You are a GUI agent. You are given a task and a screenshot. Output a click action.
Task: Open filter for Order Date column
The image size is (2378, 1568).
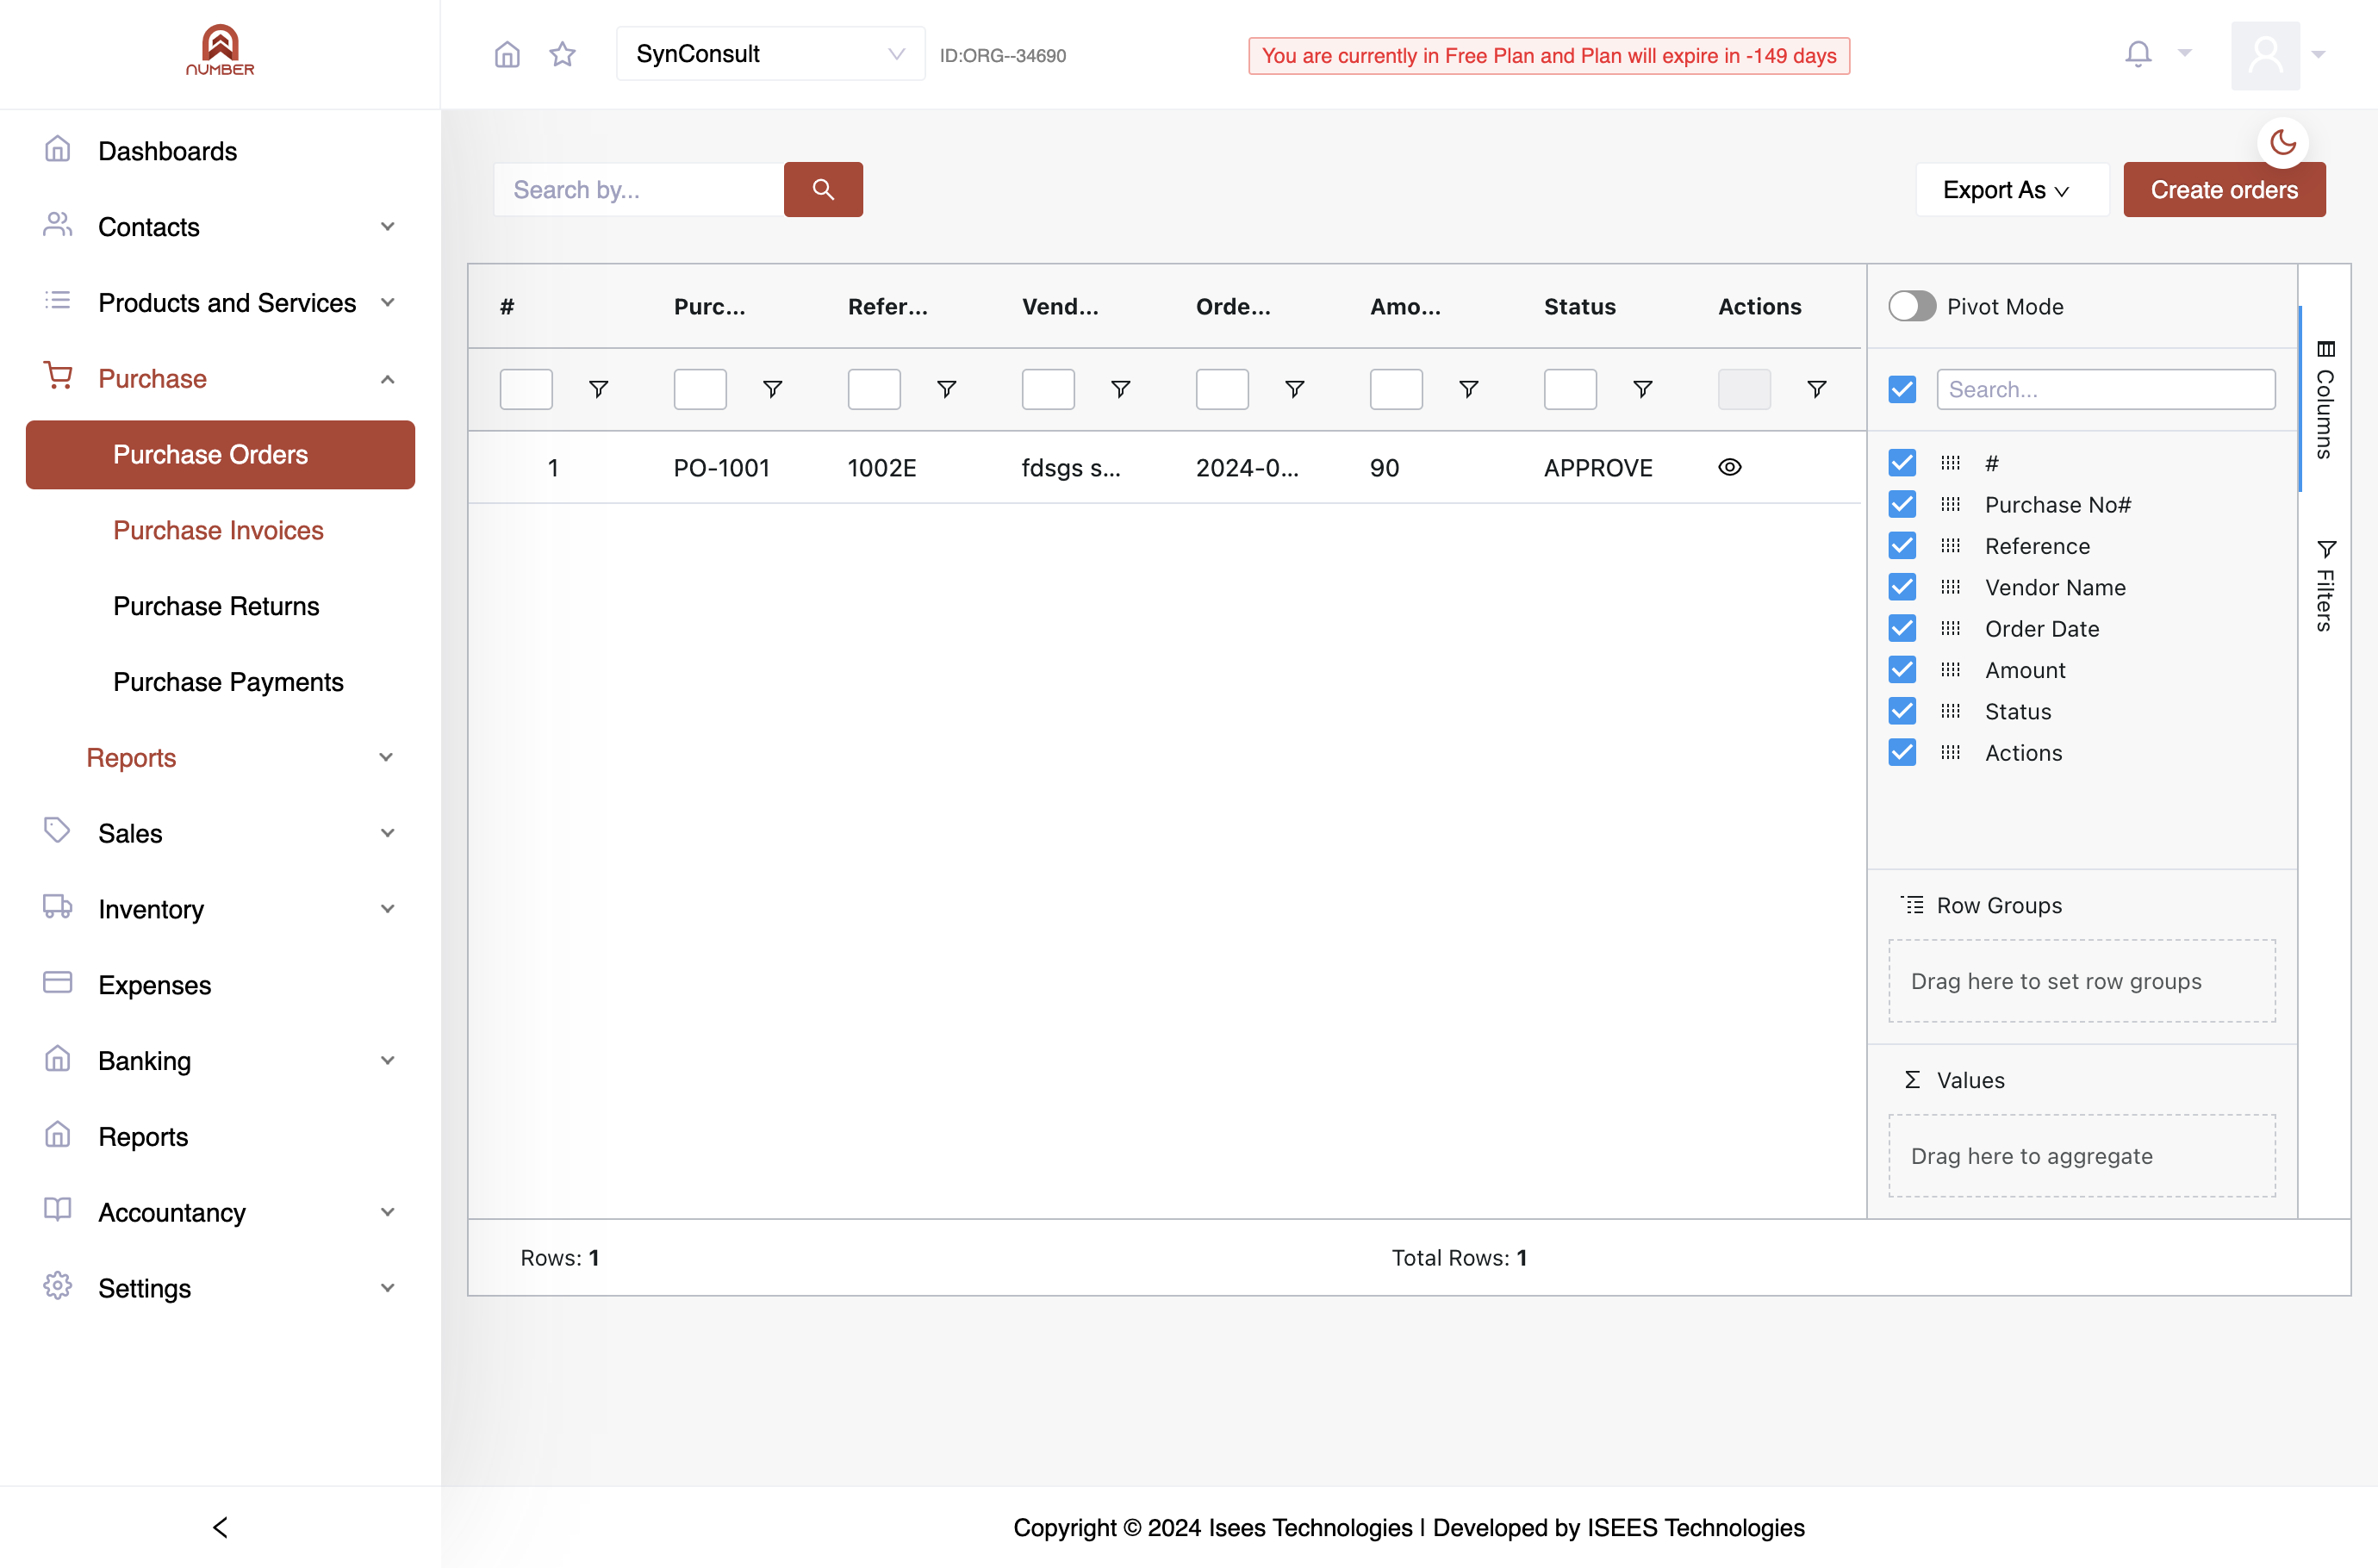(1294, 389)
